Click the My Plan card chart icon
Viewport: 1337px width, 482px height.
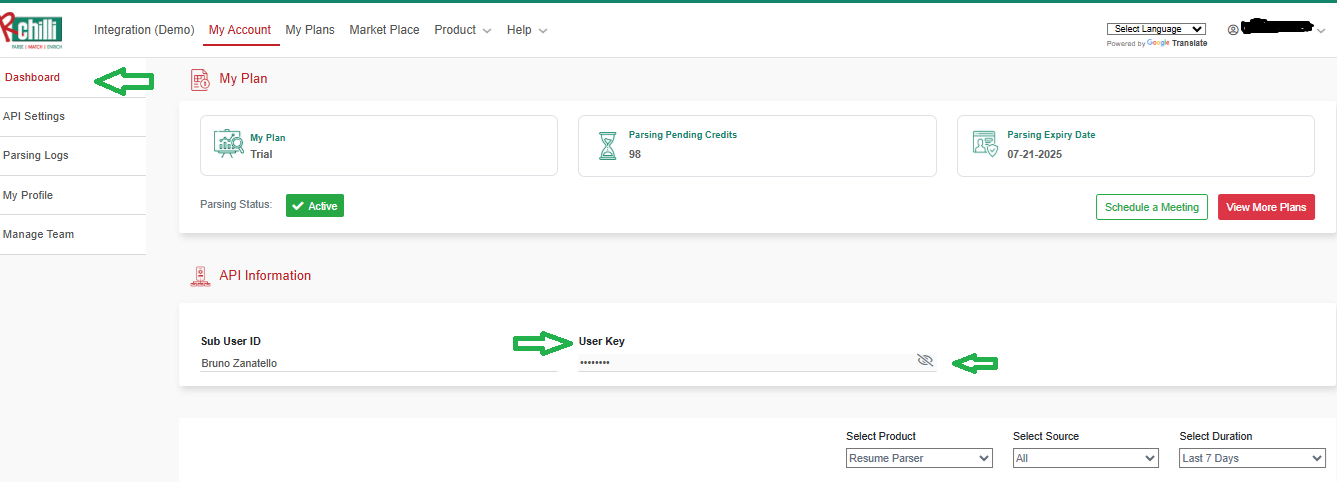(x=229, y=145)
